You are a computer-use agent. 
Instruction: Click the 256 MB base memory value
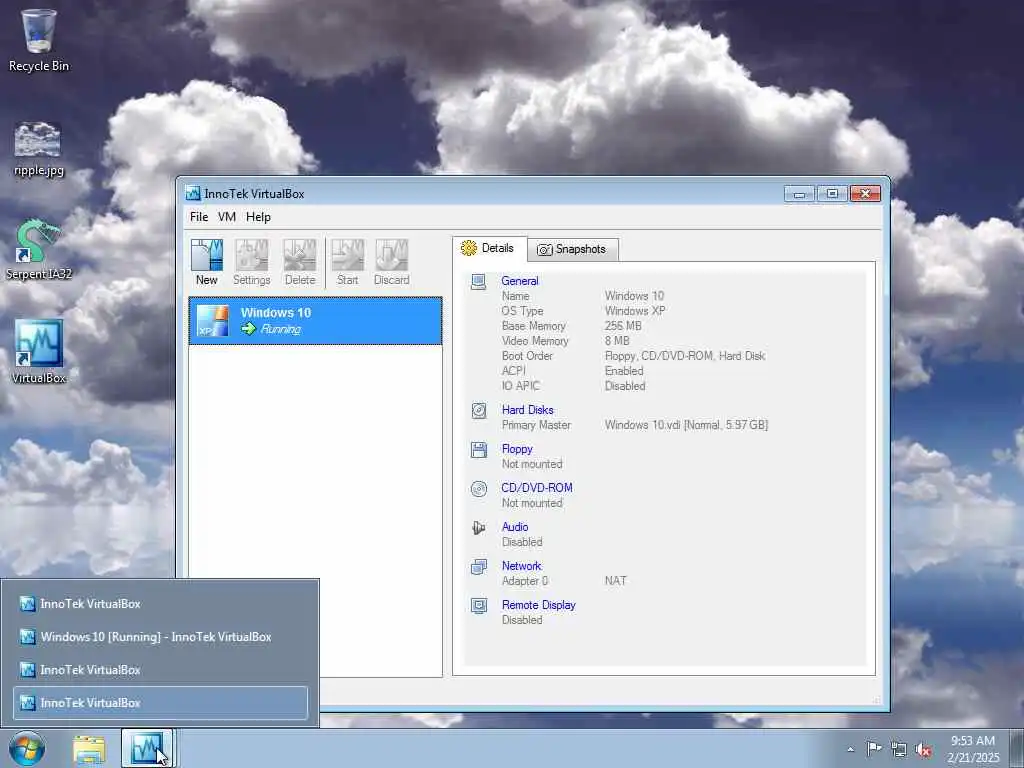[x=623, y=326]
